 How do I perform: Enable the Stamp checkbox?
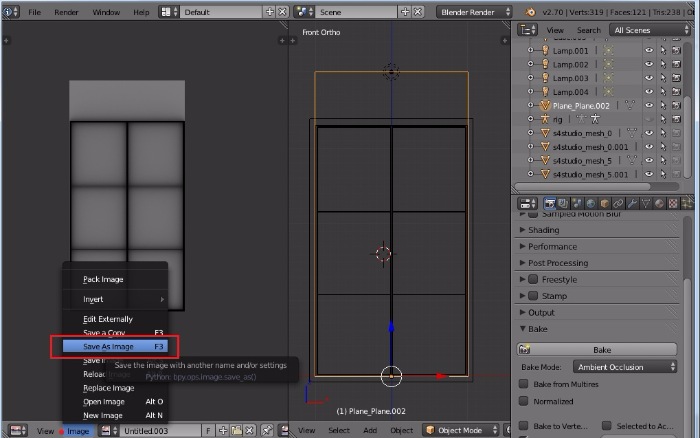[533, 296]
